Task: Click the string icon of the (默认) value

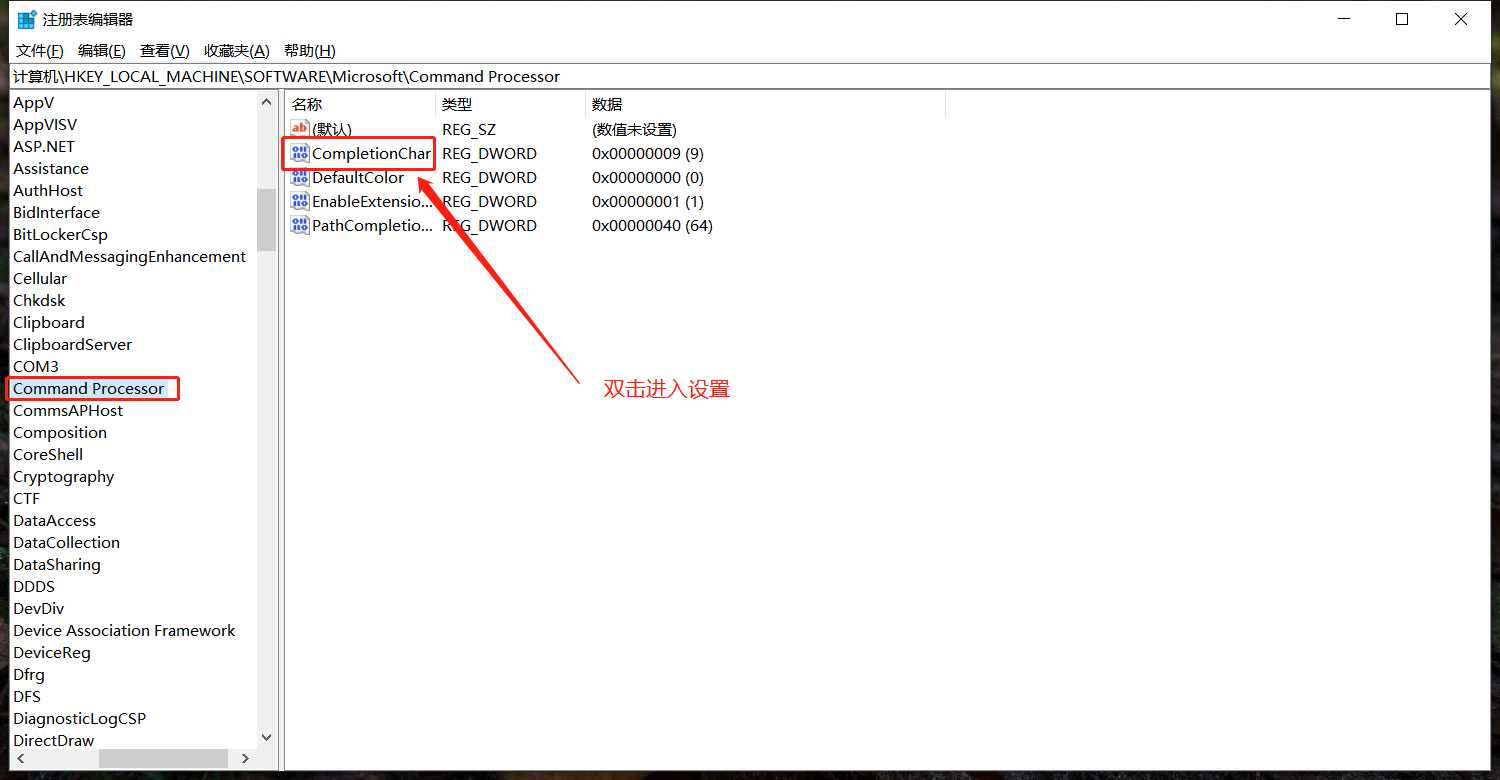Action: click(299, 129)
